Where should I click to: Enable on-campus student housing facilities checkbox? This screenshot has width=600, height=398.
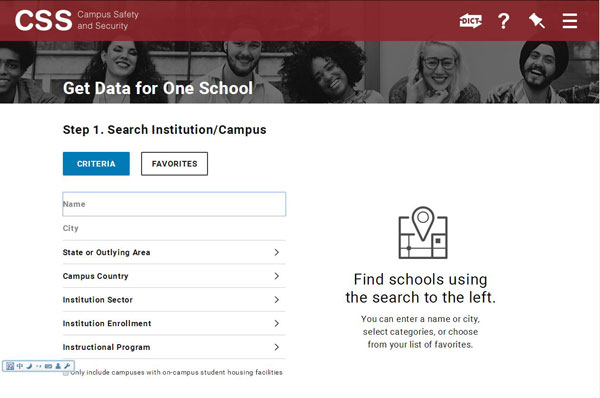click(66, 373)
